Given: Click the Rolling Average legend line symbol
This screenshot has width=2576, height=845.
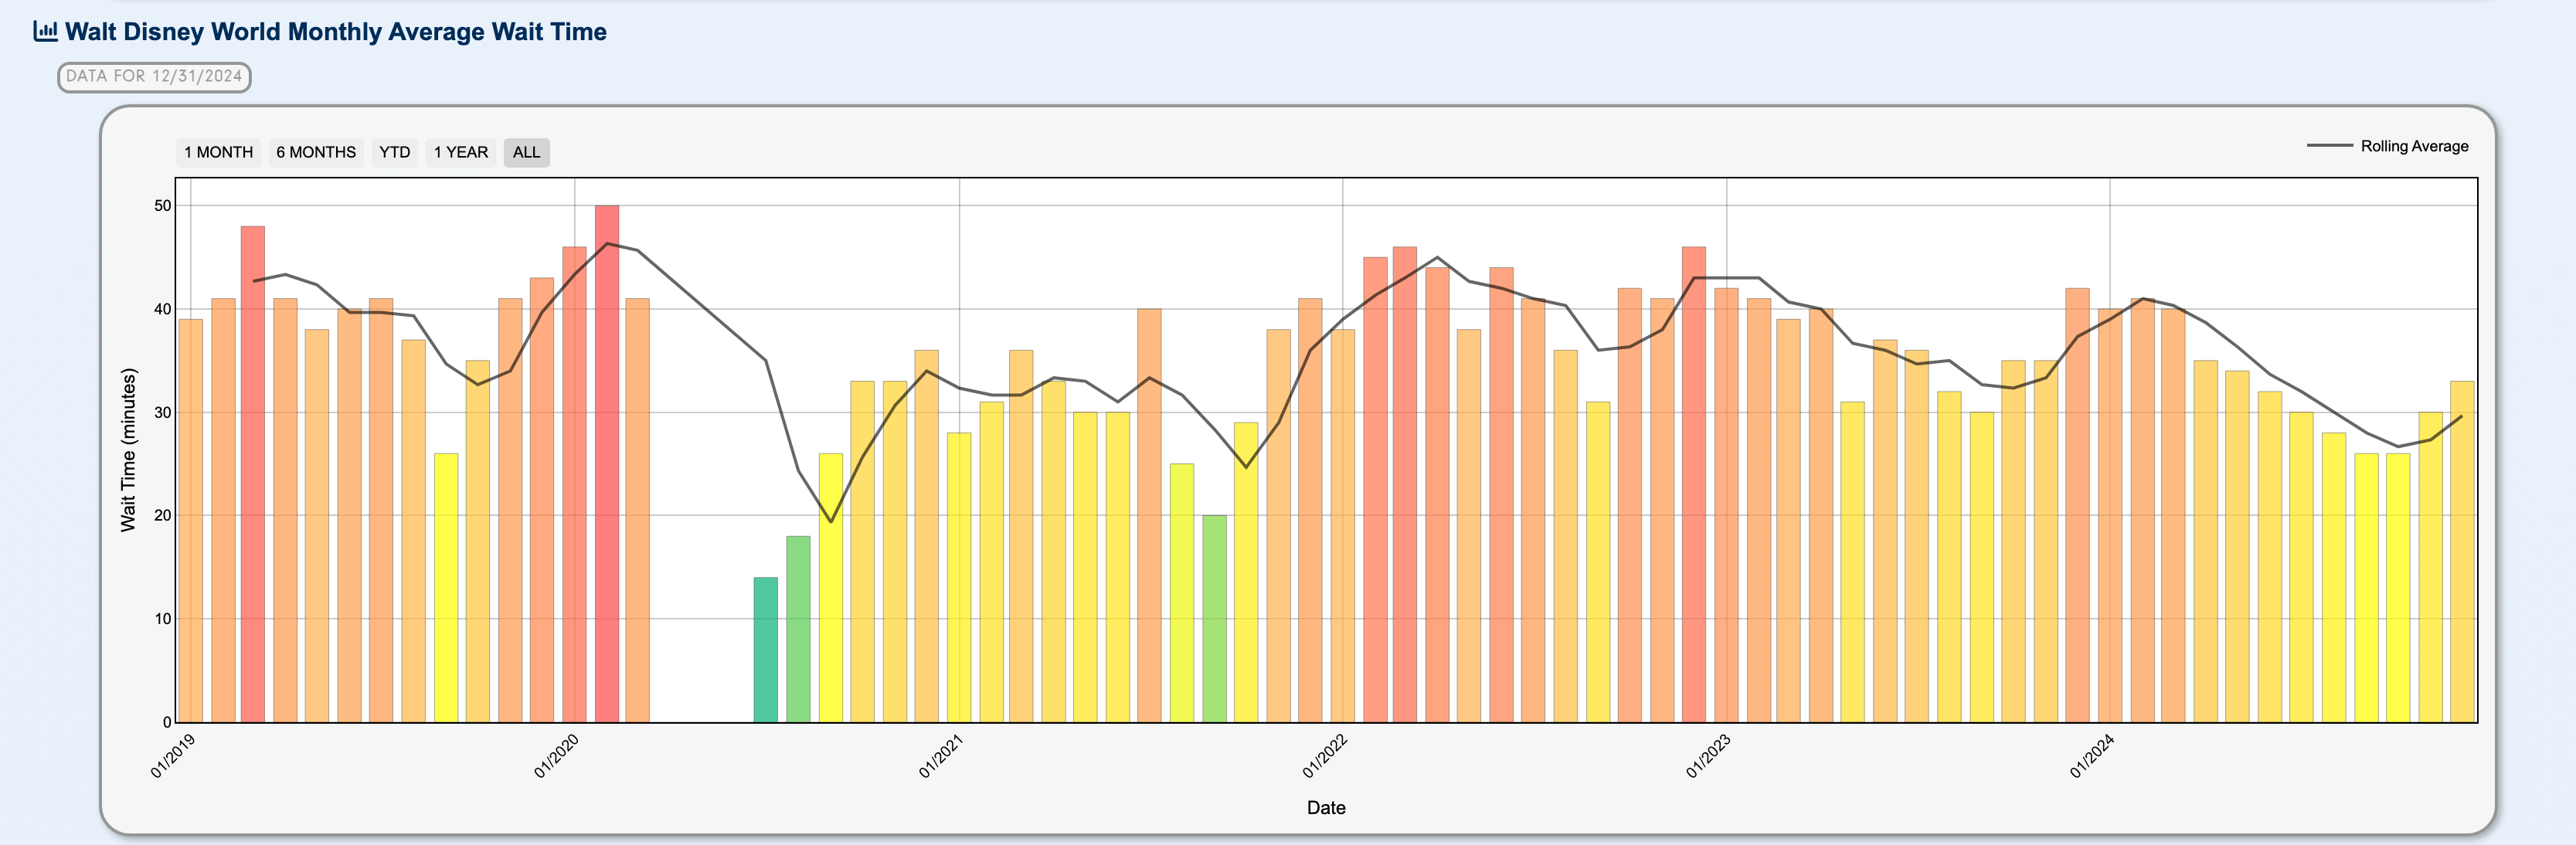Looking at the screenshot, I should [x=2329, y=146].
